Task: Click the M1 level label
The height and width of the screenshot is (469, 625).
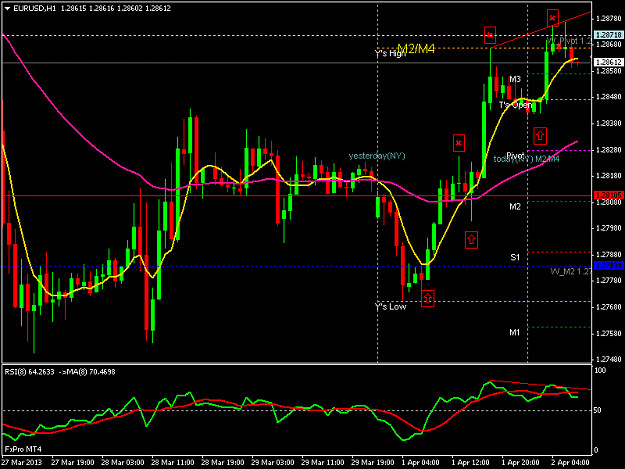Action: click(x=514, y=332)
